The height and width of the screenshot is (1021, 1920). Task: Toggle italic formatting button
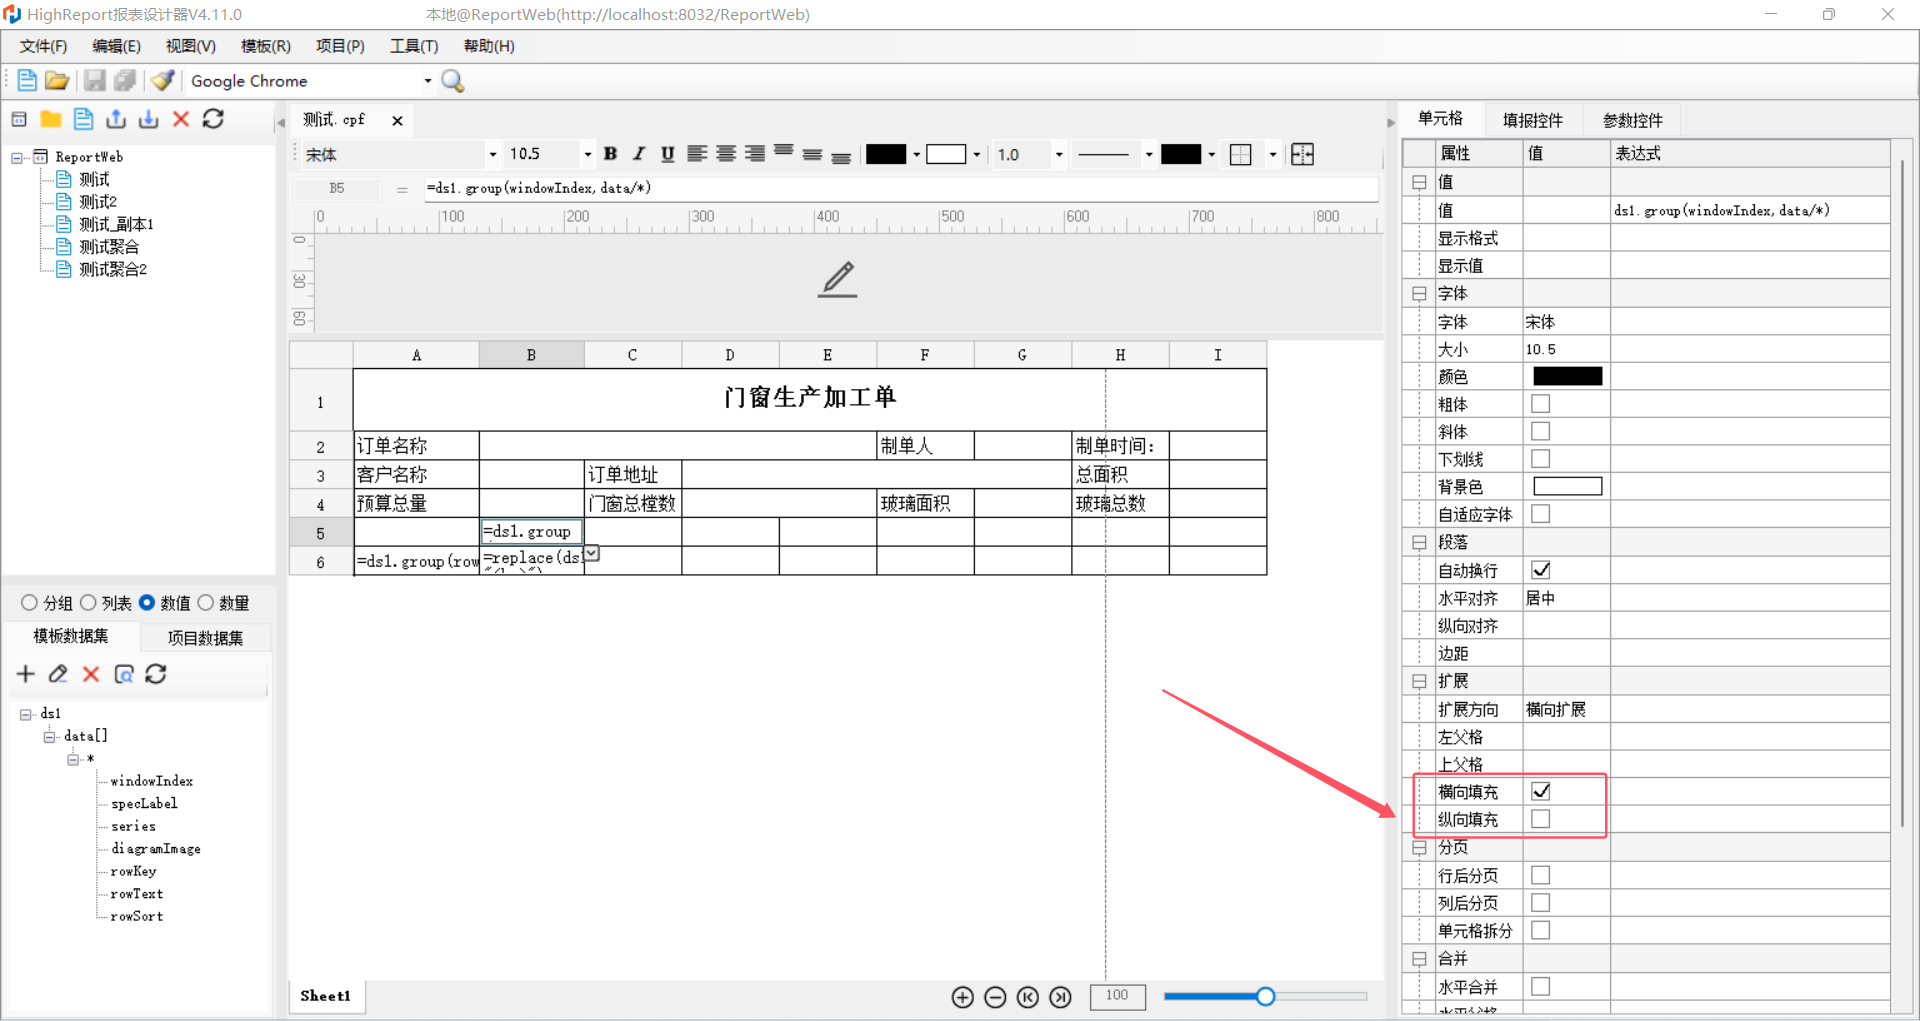click(x=639, y=154)
